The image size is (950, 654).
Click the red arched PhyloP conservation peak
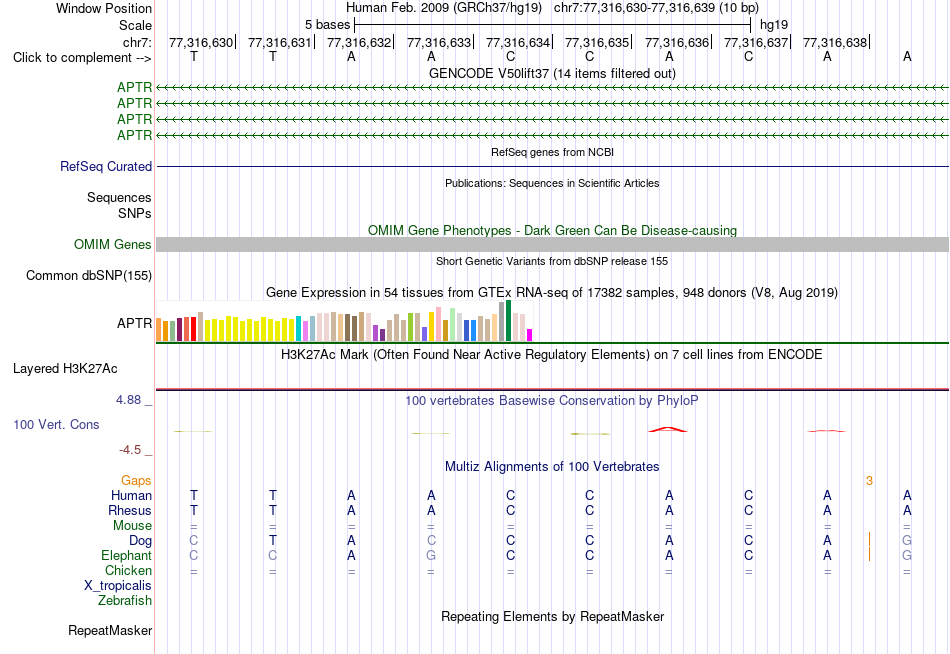pyautogui.click(x=668, y=429)
